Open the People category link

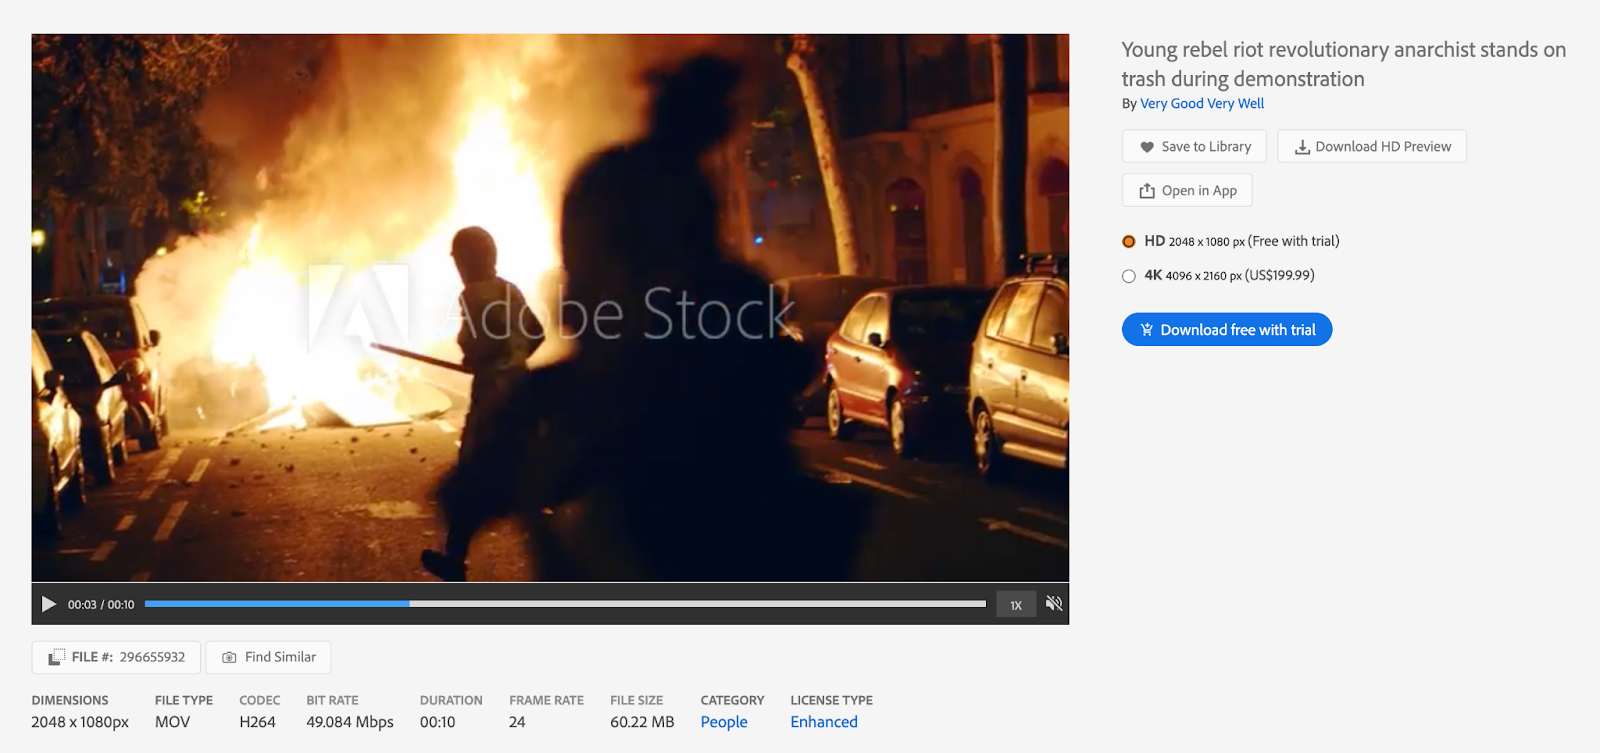coord(724,722)
